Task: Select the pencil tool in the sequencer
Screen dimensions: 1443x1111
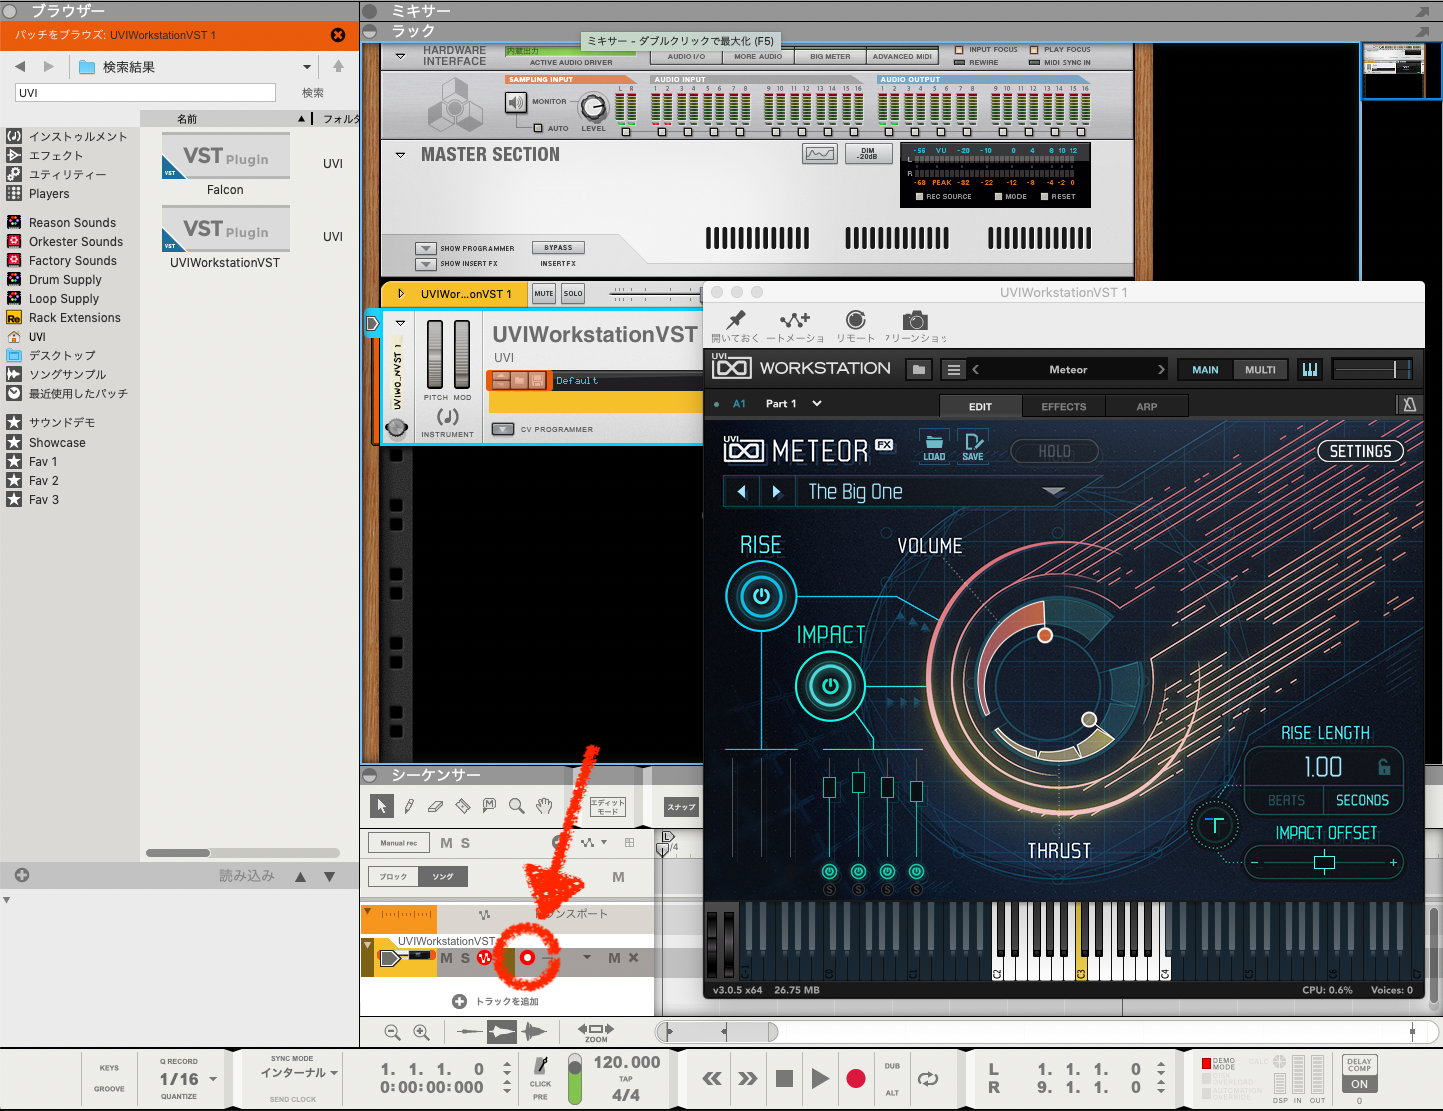Action: click(409, 806)
